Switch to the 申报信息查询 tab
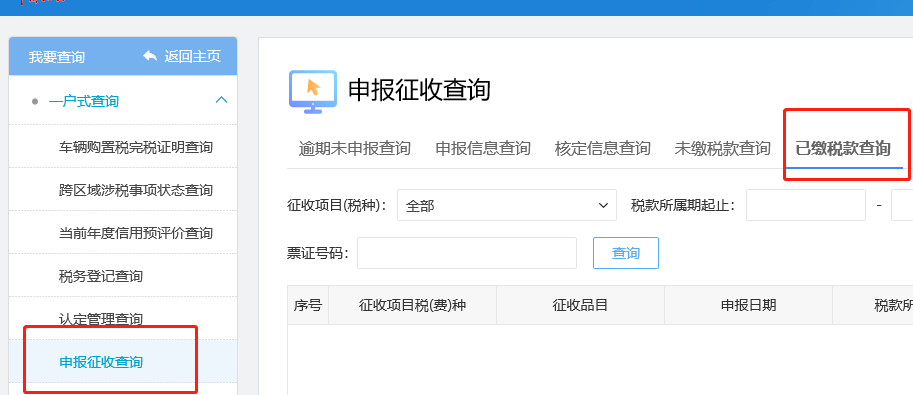 (483, 149)
